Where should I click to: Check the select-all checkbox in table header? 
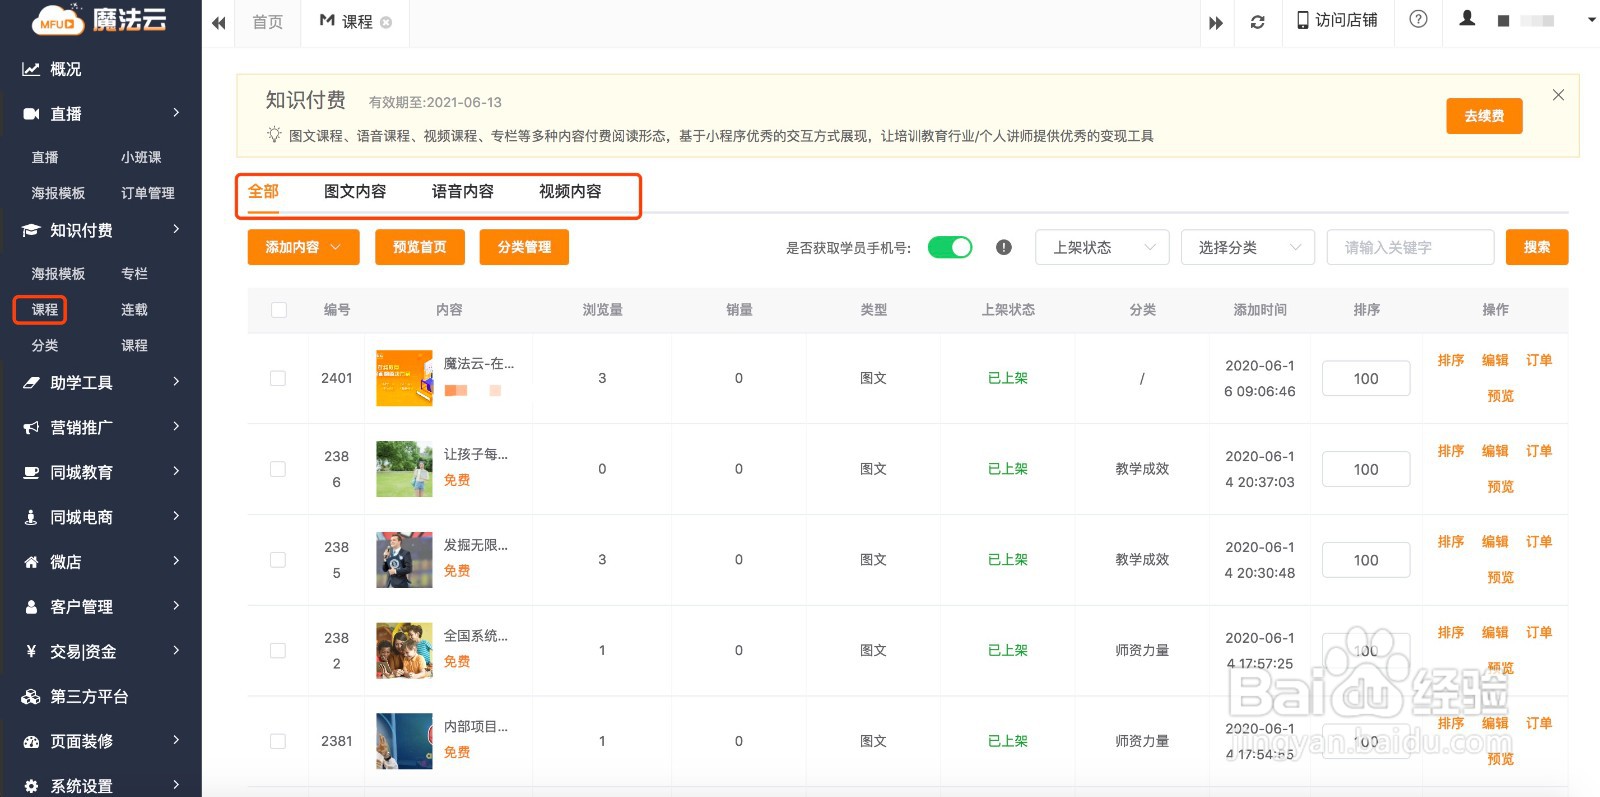(x=279, y=310)
